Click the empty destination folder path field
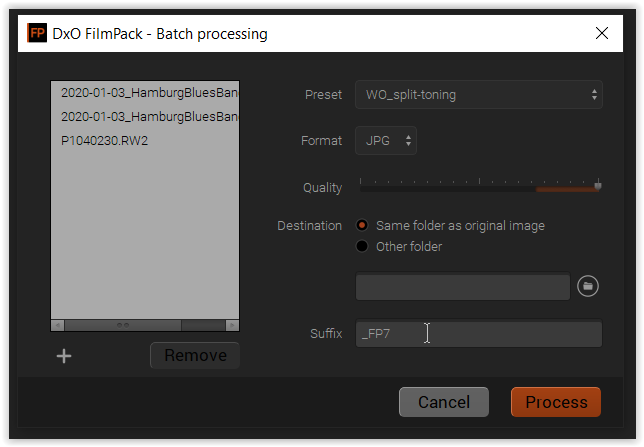The width and height of the screenshot is (644, 447). tap(462, 286)
